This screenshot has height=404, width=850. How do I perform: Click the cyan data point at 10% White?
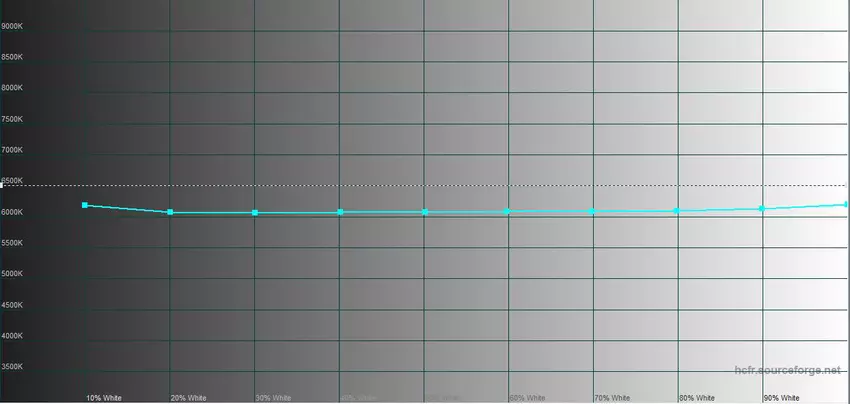pos(85,205)
